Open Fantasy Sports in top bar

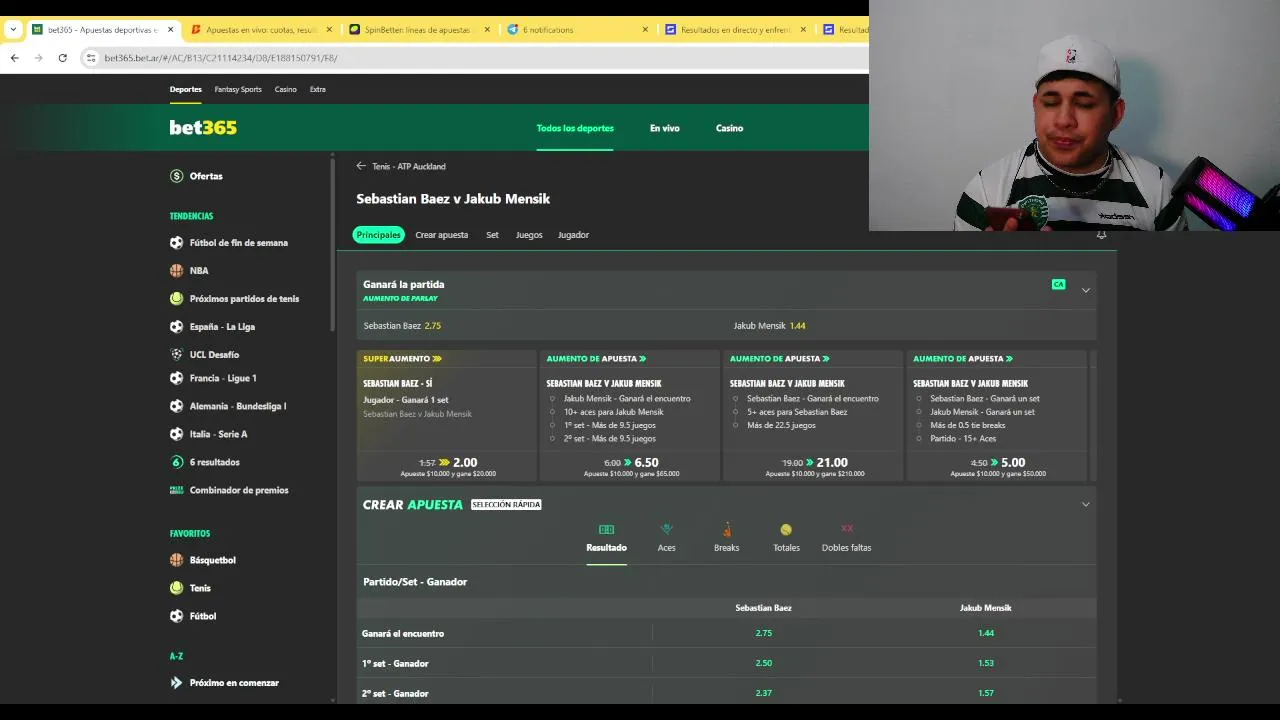point(238,89)
